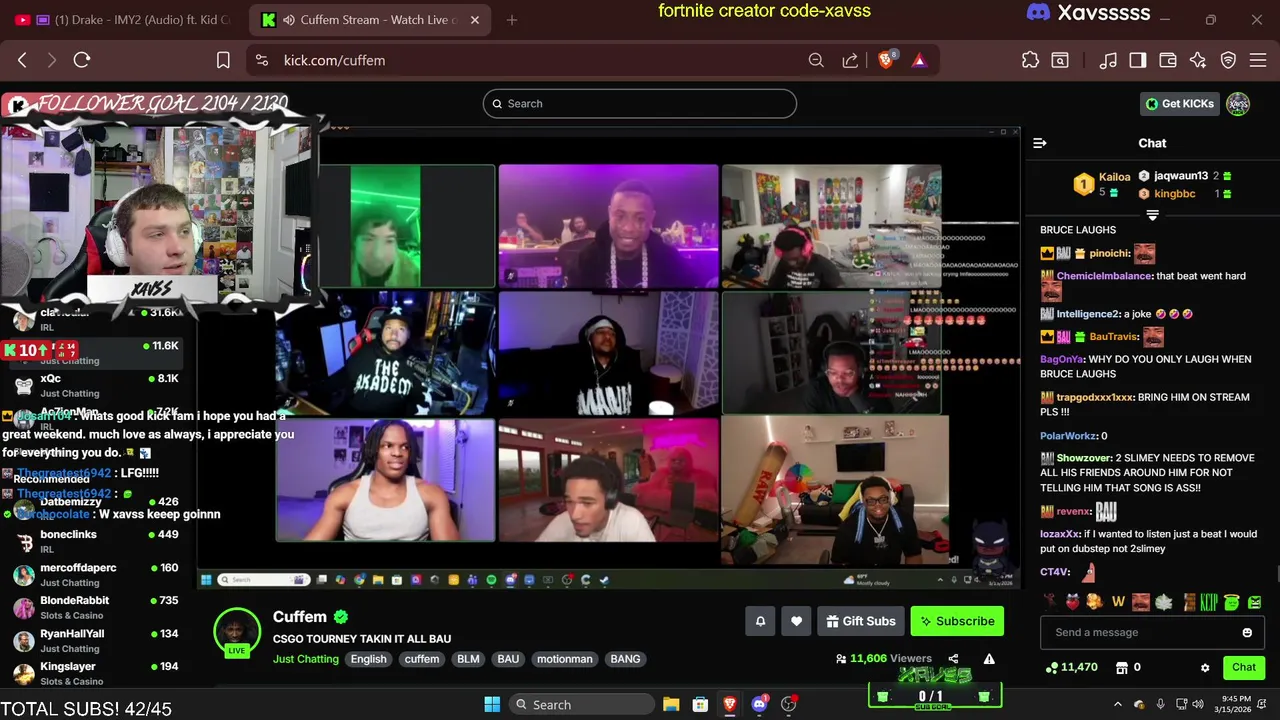
Task: Click jaqwaun13 in the leaderboard
Action: click(x=1181, y=176)
